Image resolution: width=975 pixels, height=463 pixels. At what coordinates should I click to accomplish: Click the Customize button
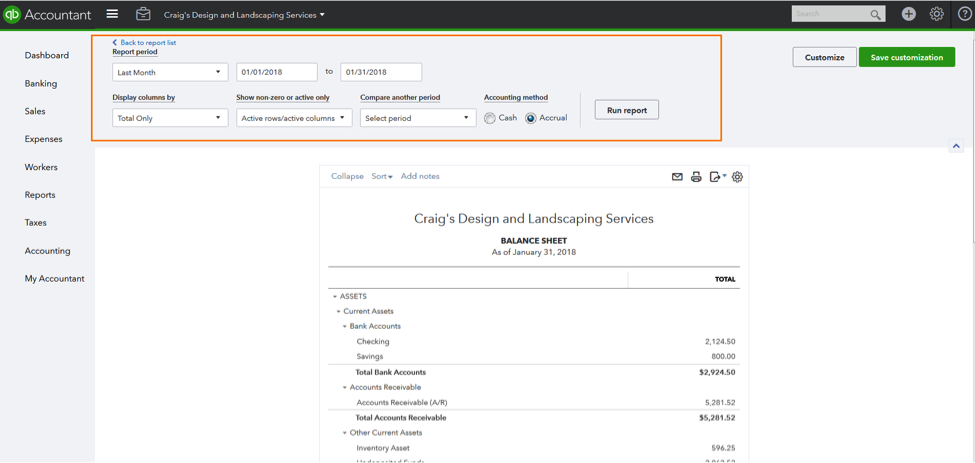[825, 57]
